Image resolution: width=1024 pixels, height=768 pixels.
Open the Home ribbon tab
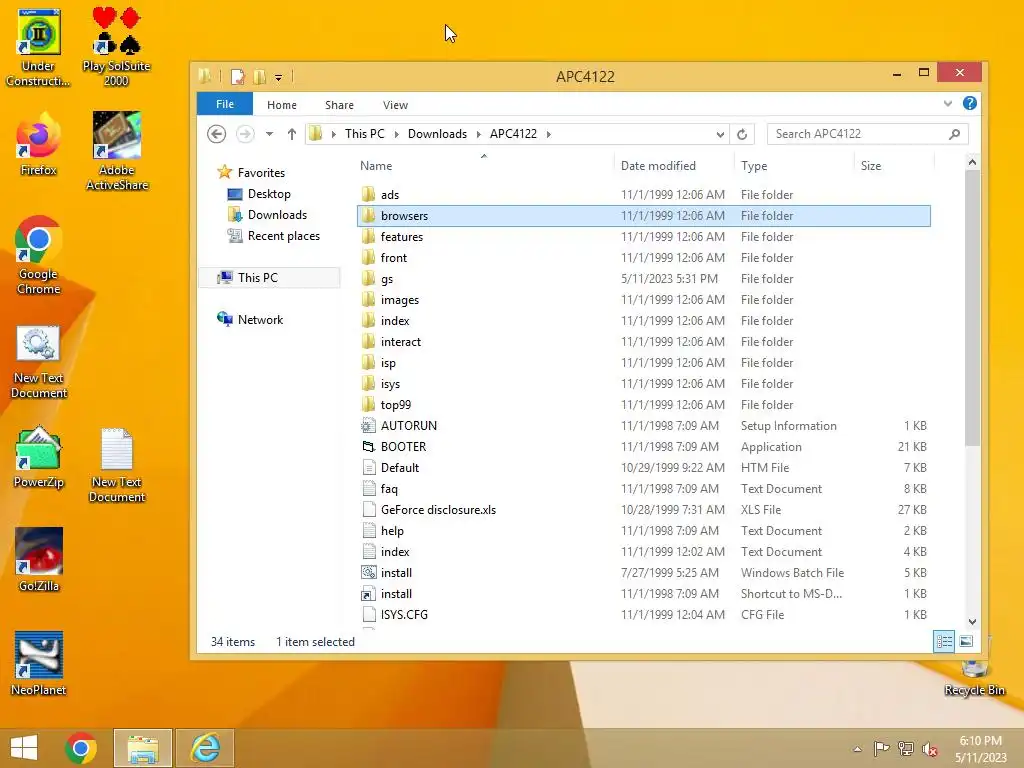pos(281,105)
